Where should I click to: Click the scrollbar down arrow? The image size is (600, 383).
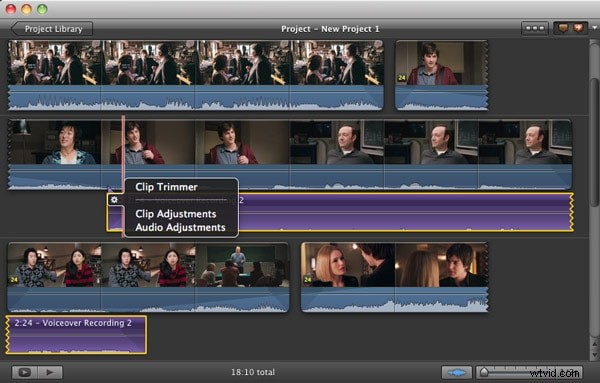pyautogui.click(x=595, y=355)
